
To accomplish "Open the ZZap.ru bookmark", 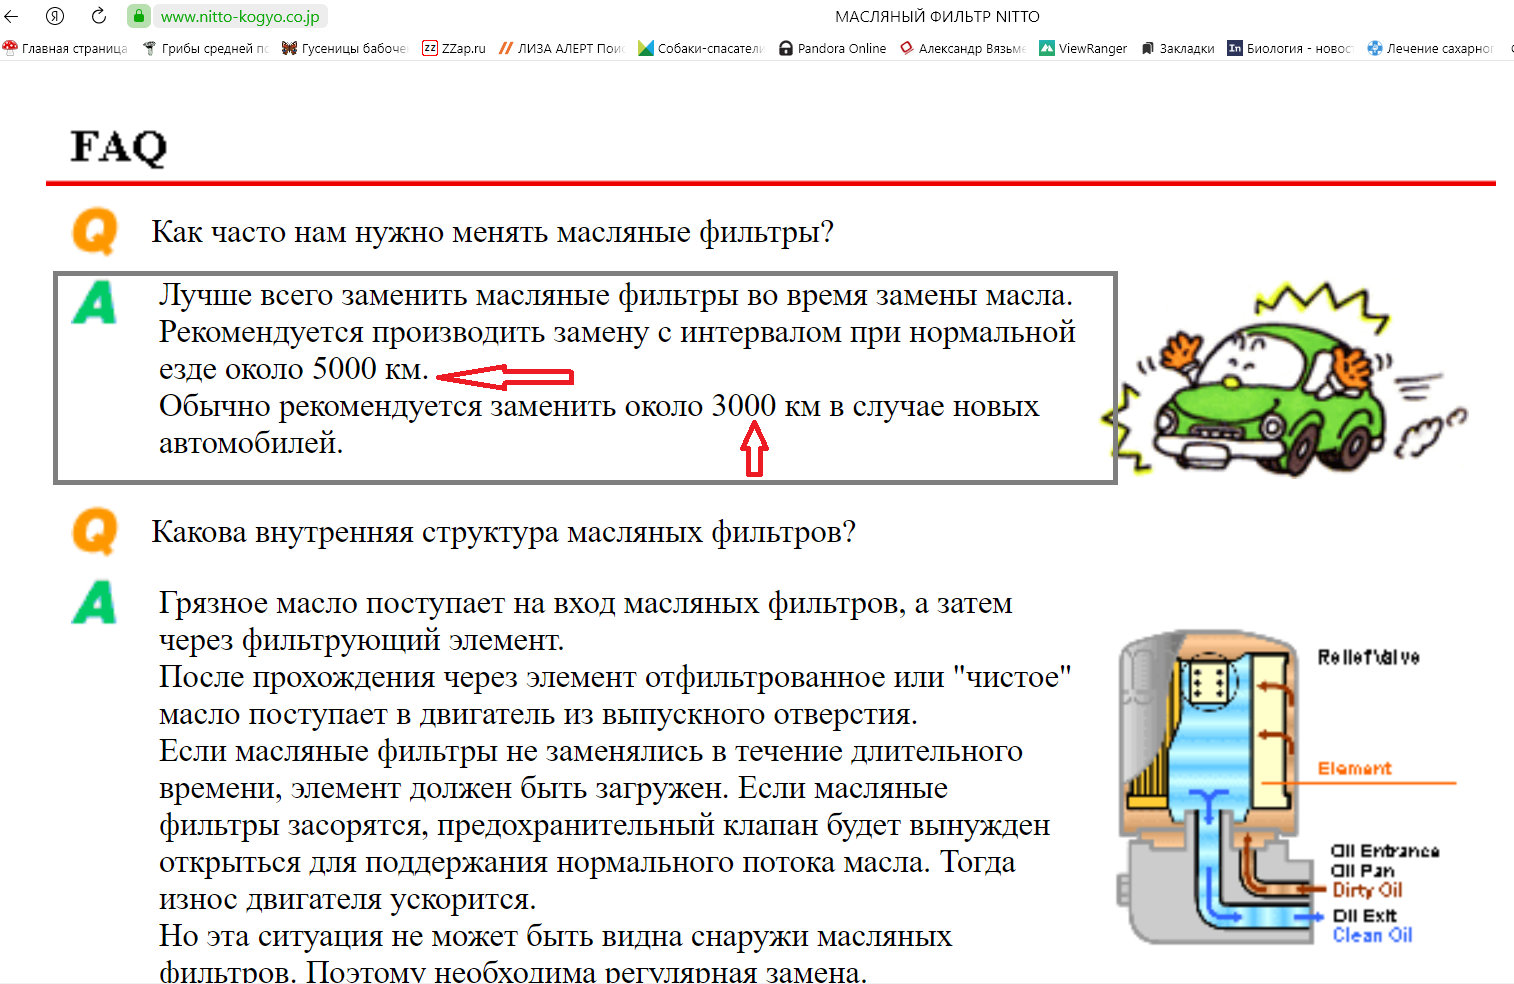I will (454, 48).
